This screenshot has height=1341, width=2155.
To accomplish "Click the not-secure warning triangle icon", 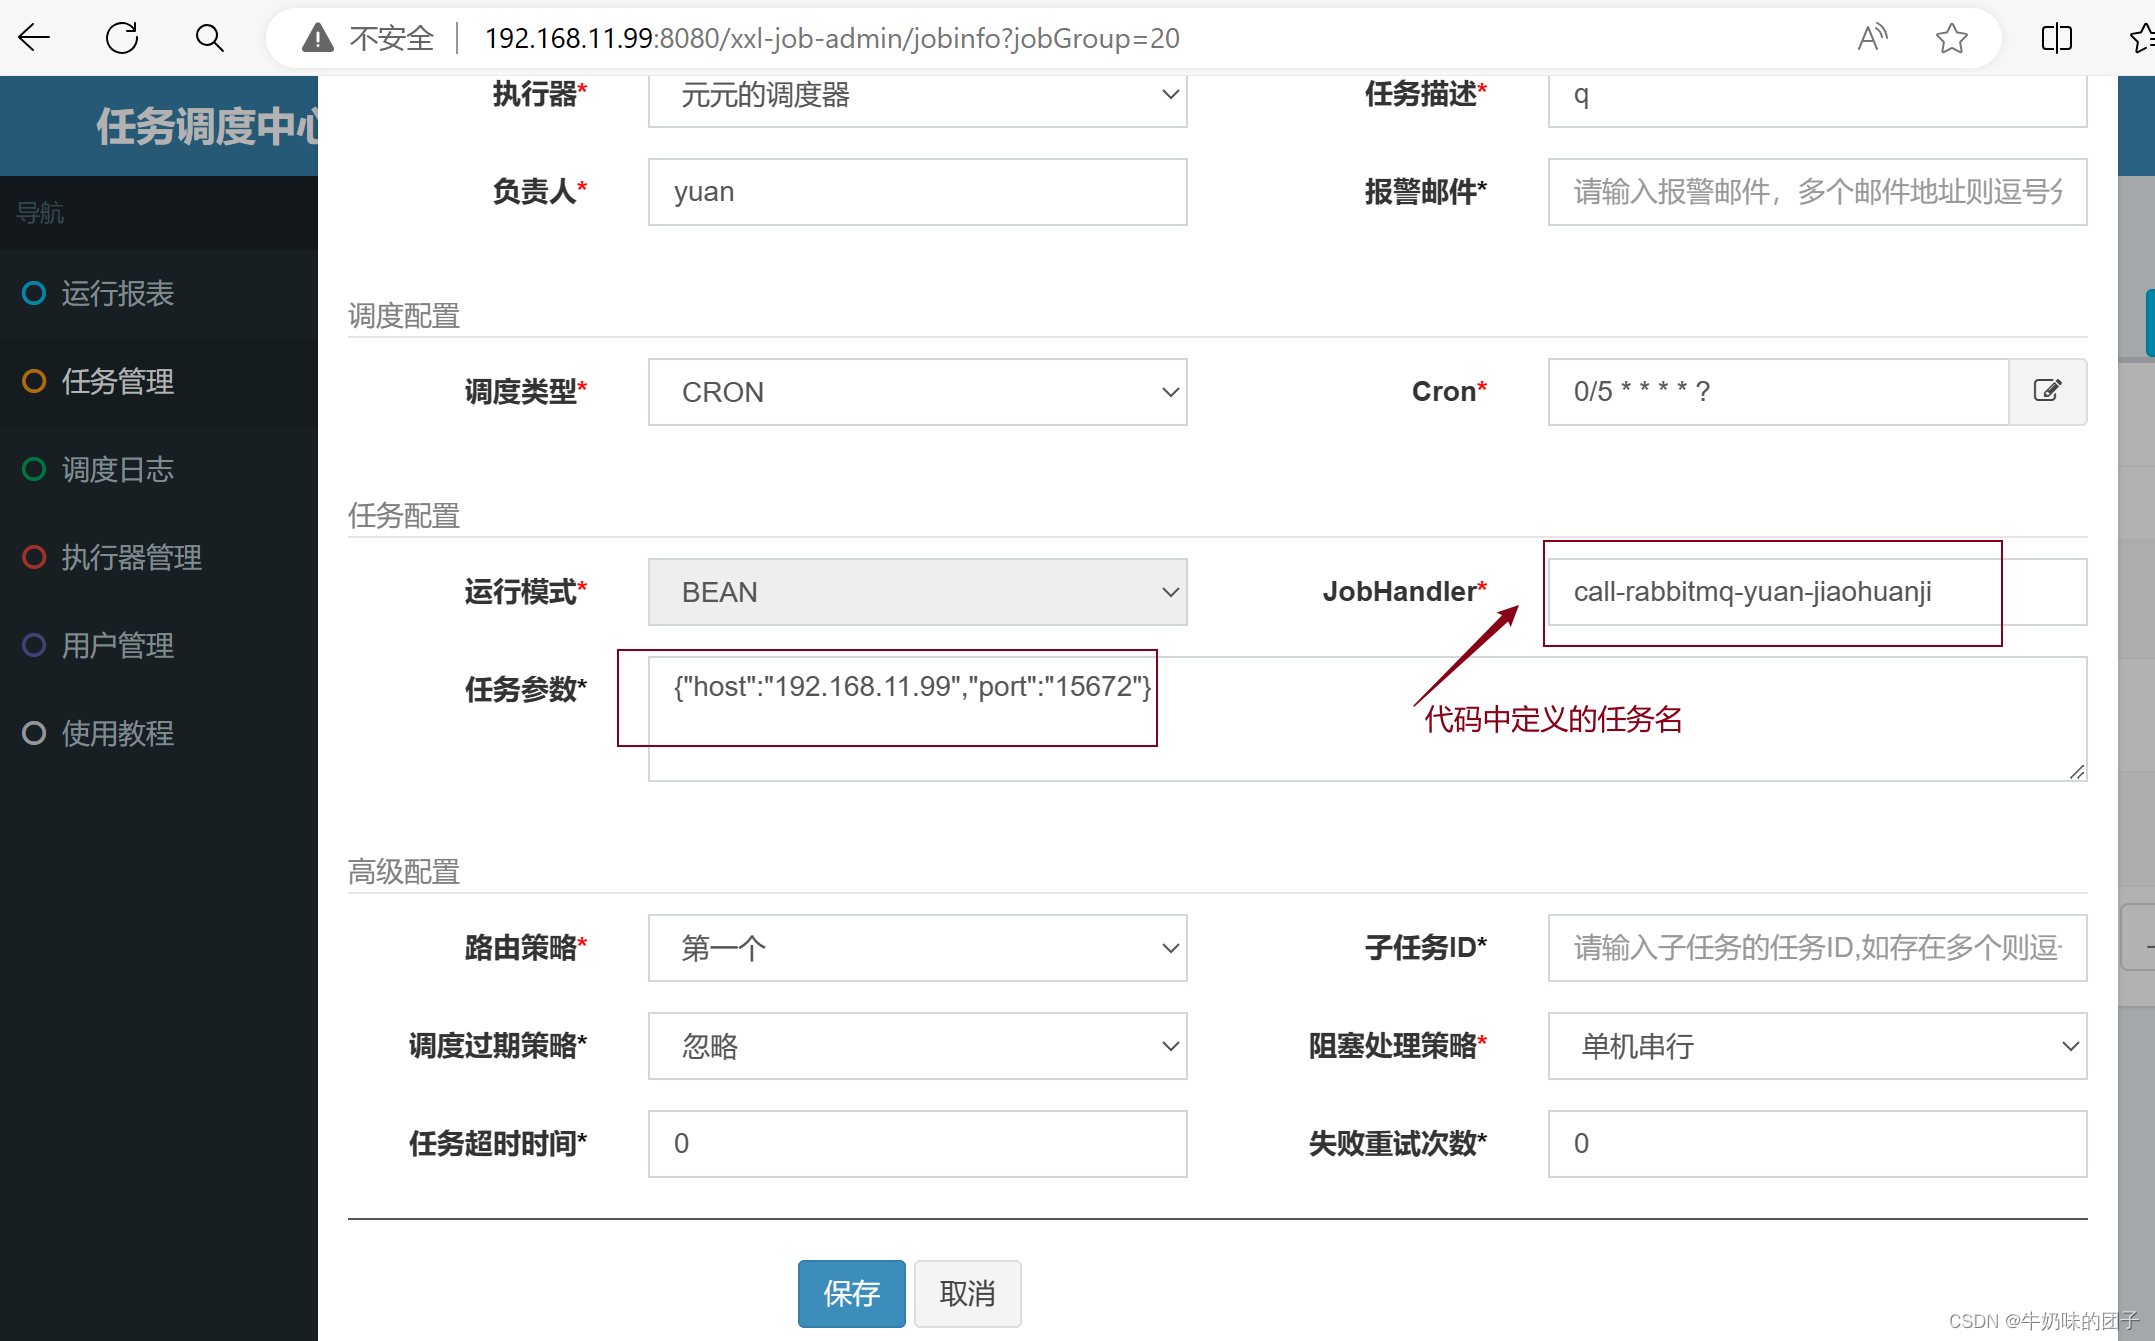I will (x=317, y=38).
